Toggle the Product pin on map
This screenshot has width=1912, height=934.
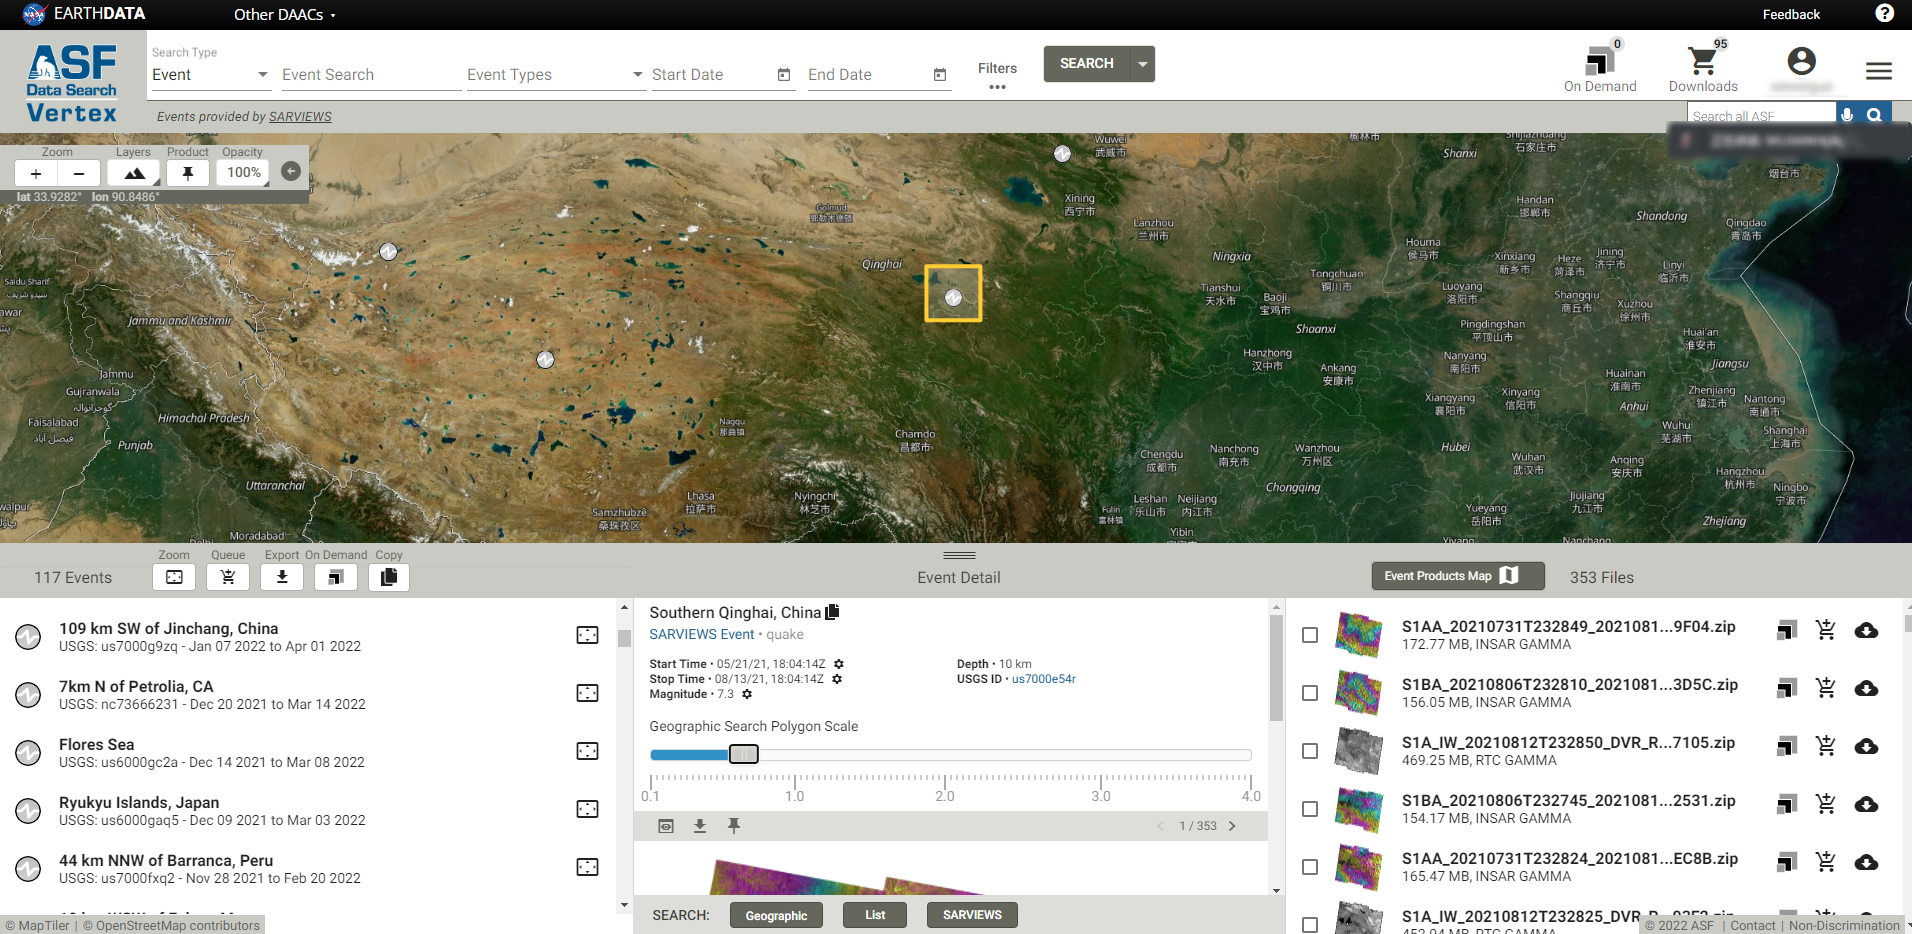[x=188, y=173]
